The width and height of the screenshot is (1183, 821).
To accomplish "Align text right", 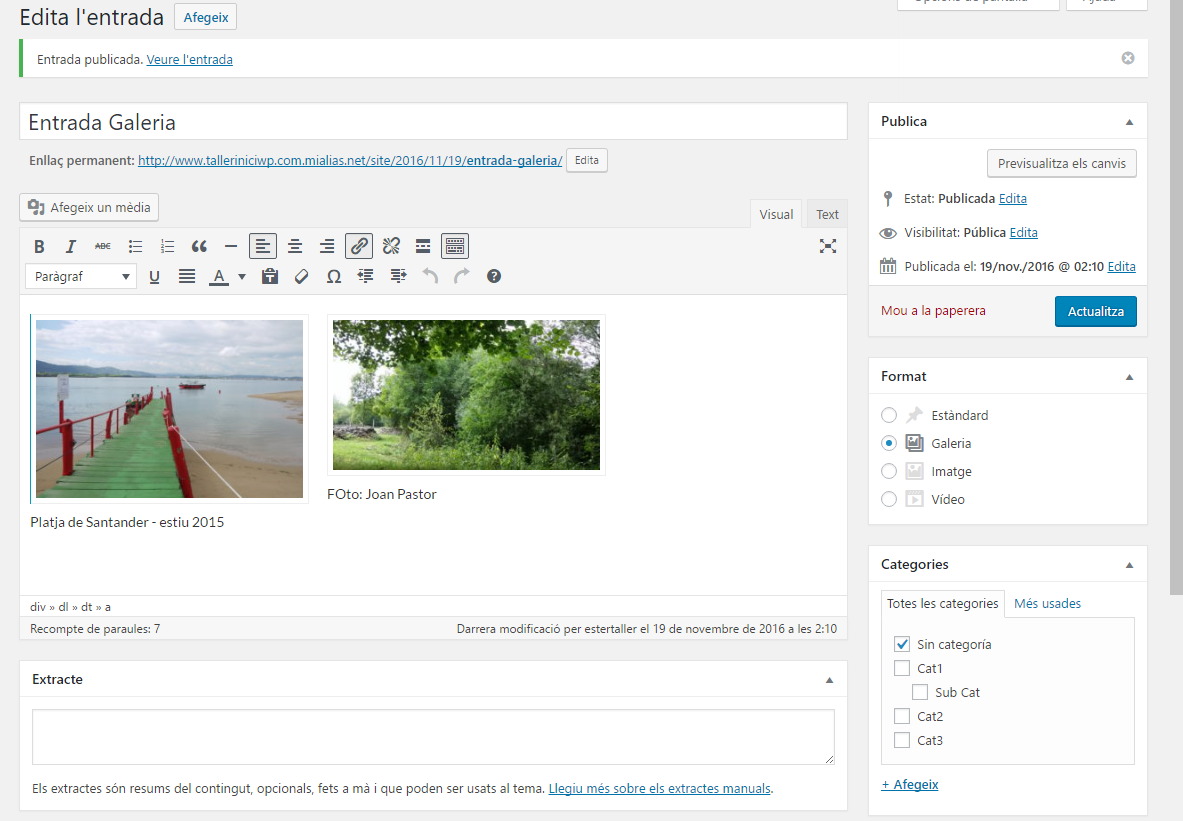I will coord(327,246).
